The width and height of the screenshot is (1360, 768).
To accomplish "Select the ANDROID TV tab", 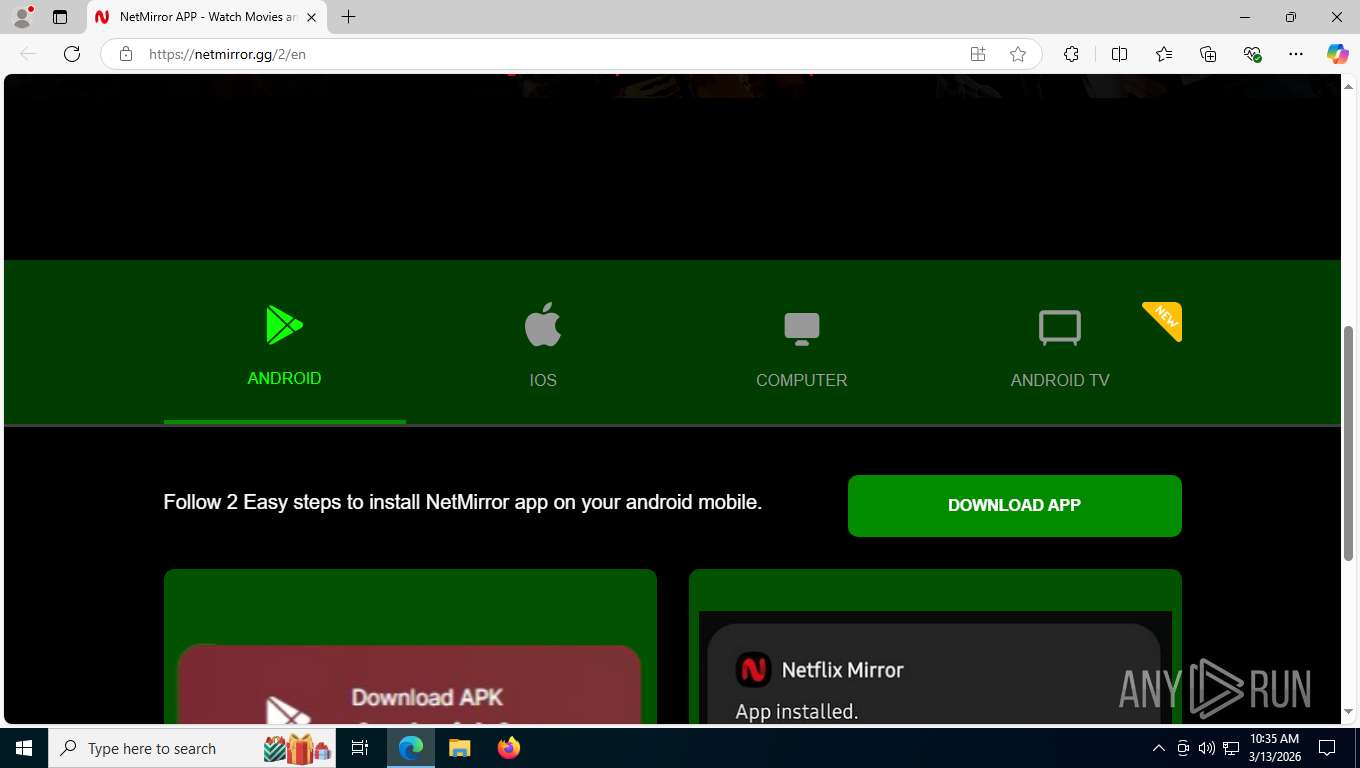I will click(1060, 342).
